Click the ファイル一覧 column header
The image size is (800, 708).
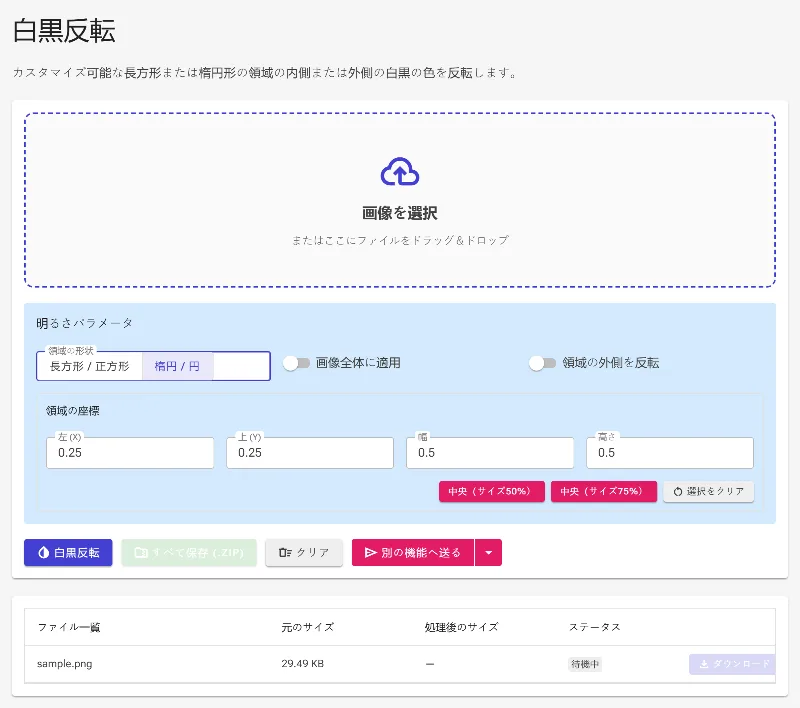[69, 627]
